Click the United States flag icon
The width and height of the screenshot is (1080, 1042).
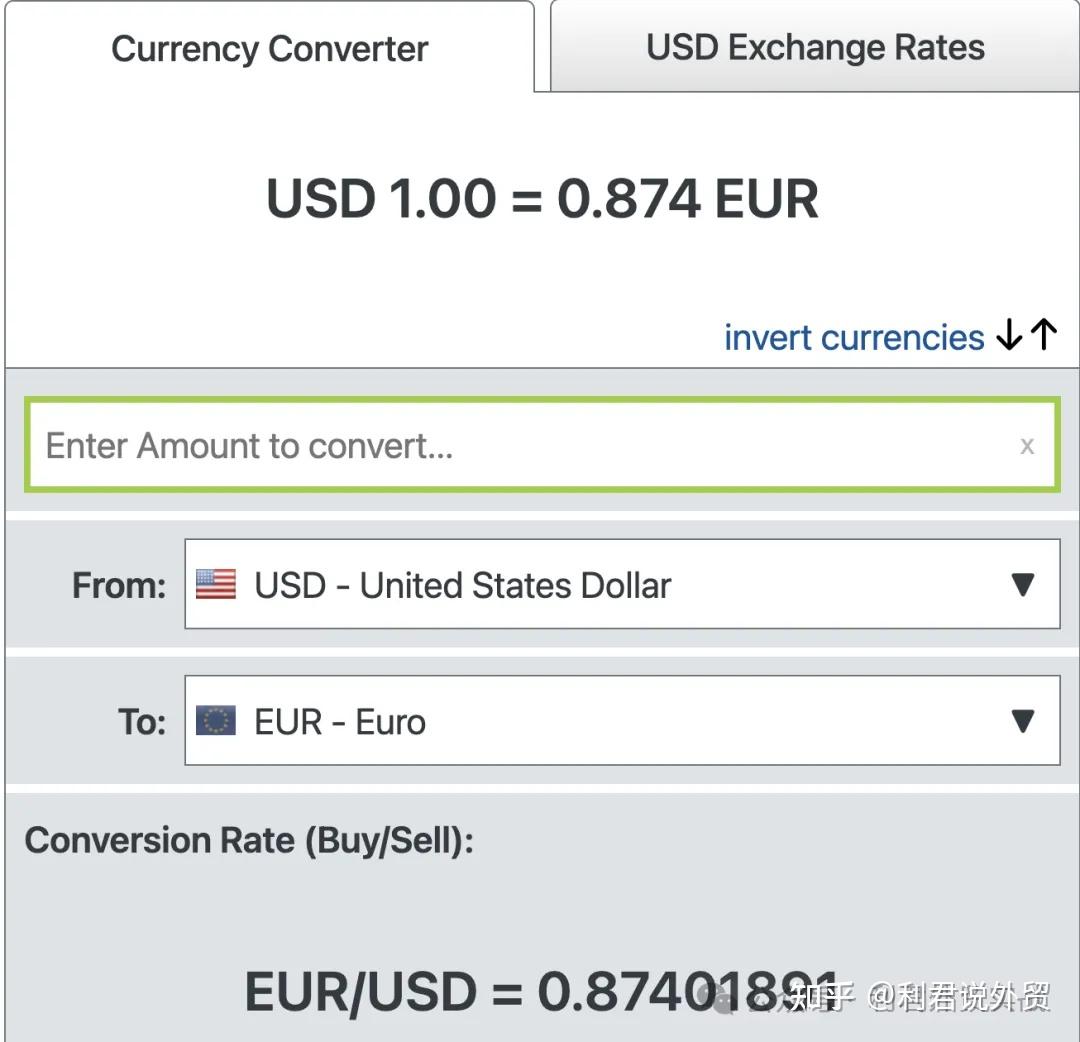pyautogui.click(x=216, y=585)
